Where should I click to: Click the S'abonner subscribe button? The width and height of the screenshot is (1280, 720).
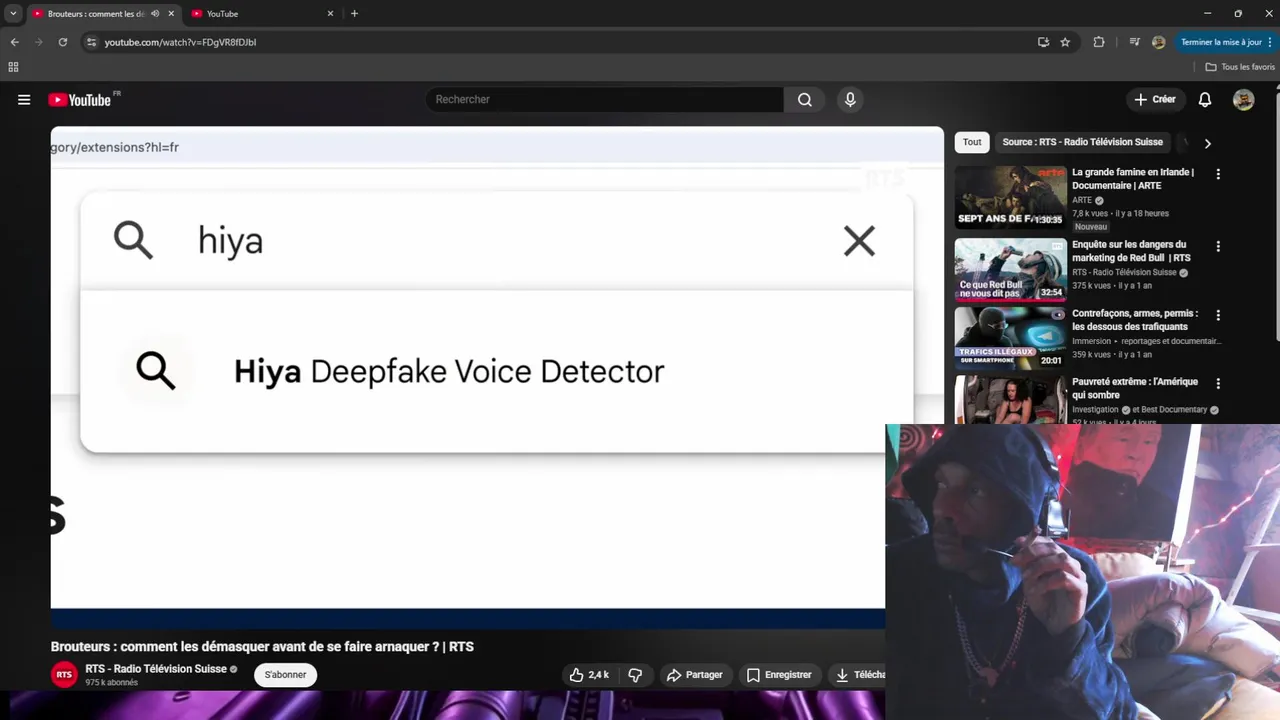(285, 675)
